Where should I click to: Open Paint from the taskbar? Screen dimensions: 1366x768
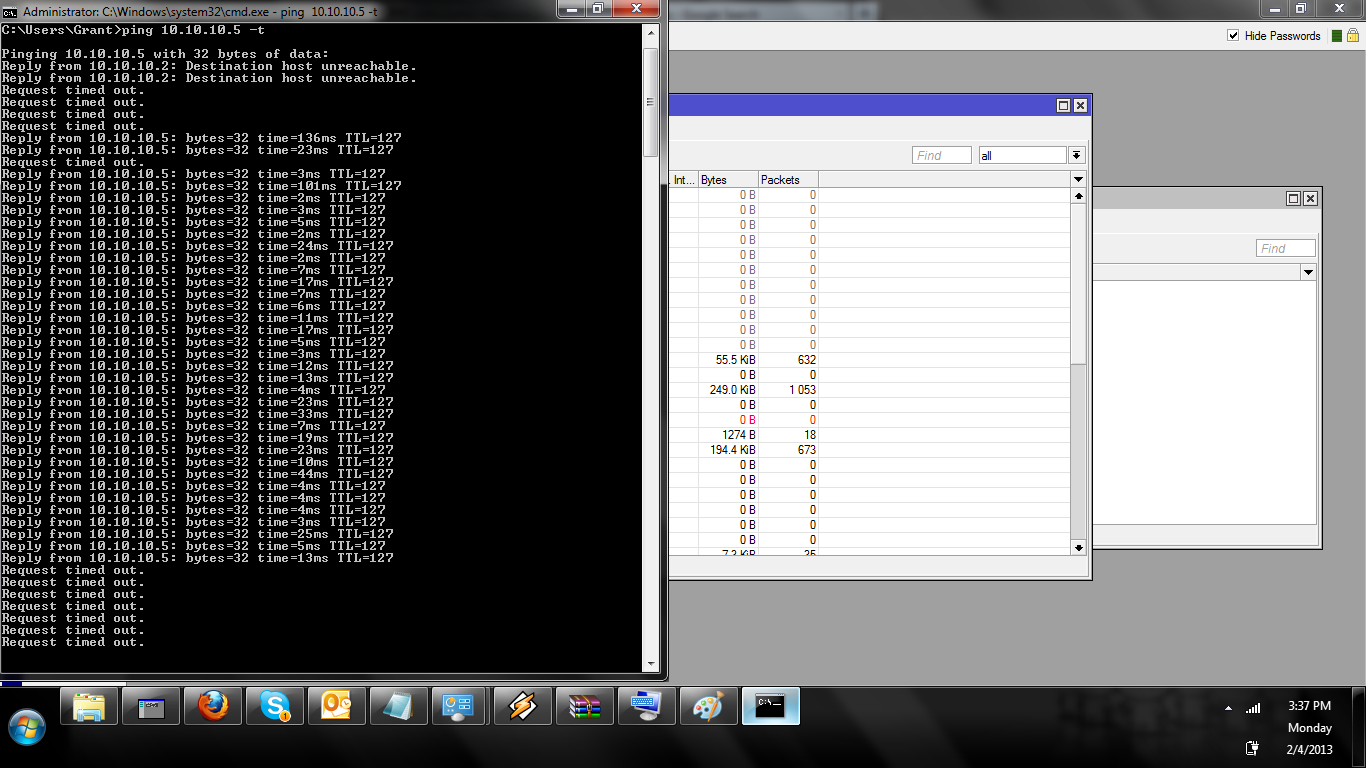point(709,707)
